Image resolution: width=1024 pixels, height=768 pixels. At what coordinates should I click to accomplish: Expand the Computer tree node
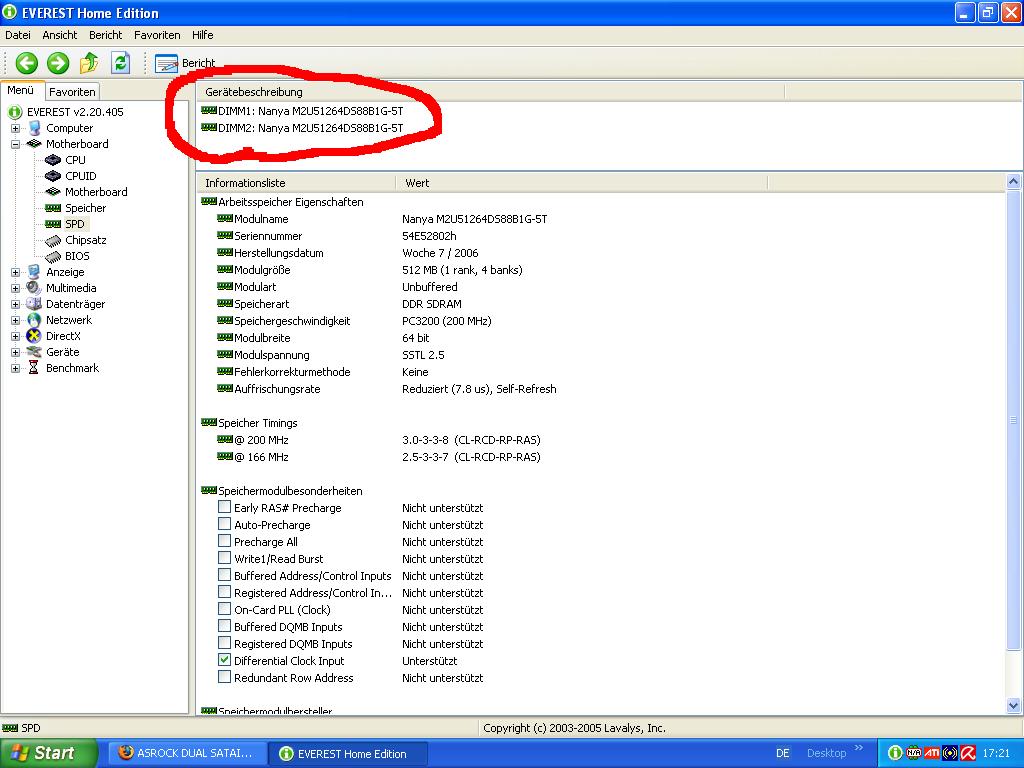click(16, 129)
